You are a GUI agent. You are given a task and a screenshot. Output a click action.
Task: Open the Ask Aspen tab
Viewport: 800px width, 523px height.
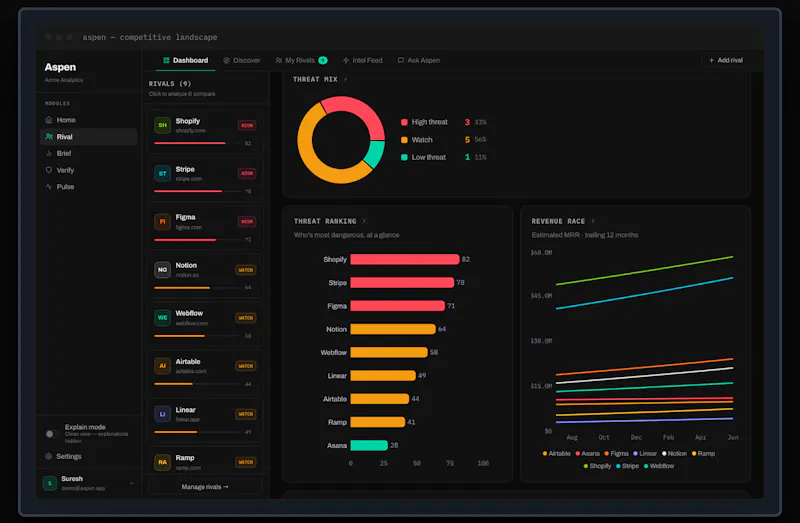(418, 60)
